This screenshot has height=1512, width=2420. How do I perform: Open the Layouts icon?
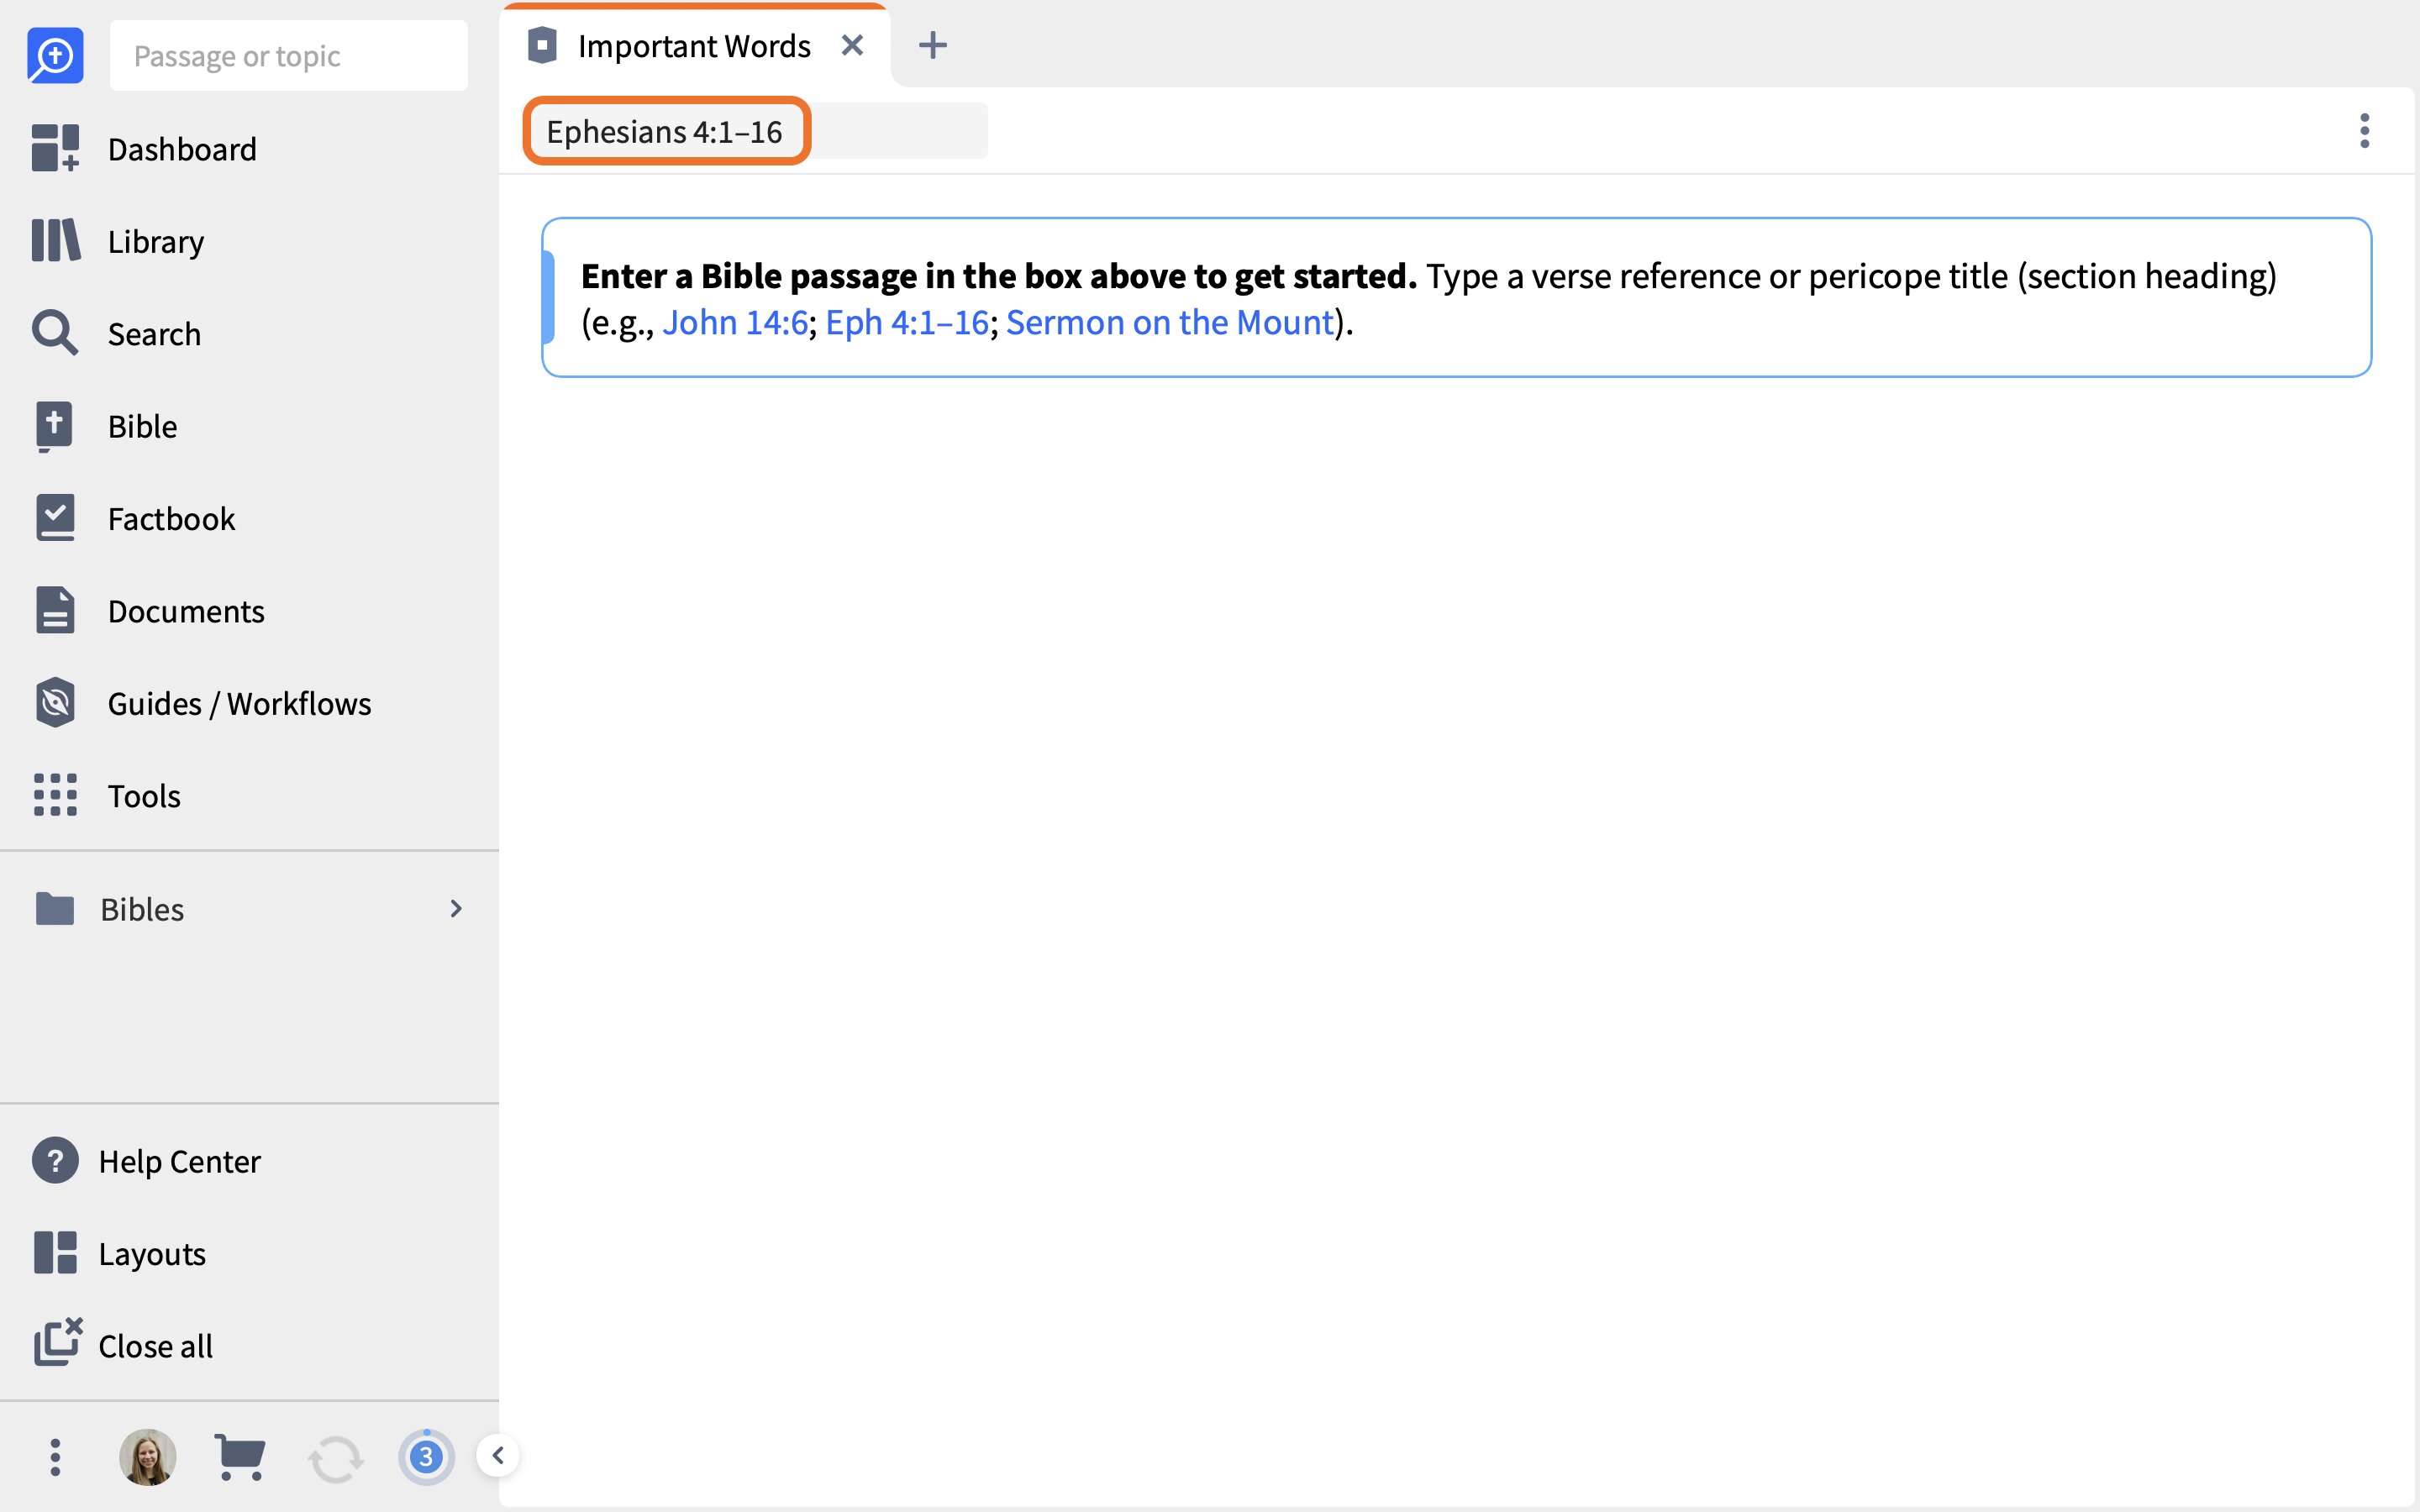(x=55, y=1253)
